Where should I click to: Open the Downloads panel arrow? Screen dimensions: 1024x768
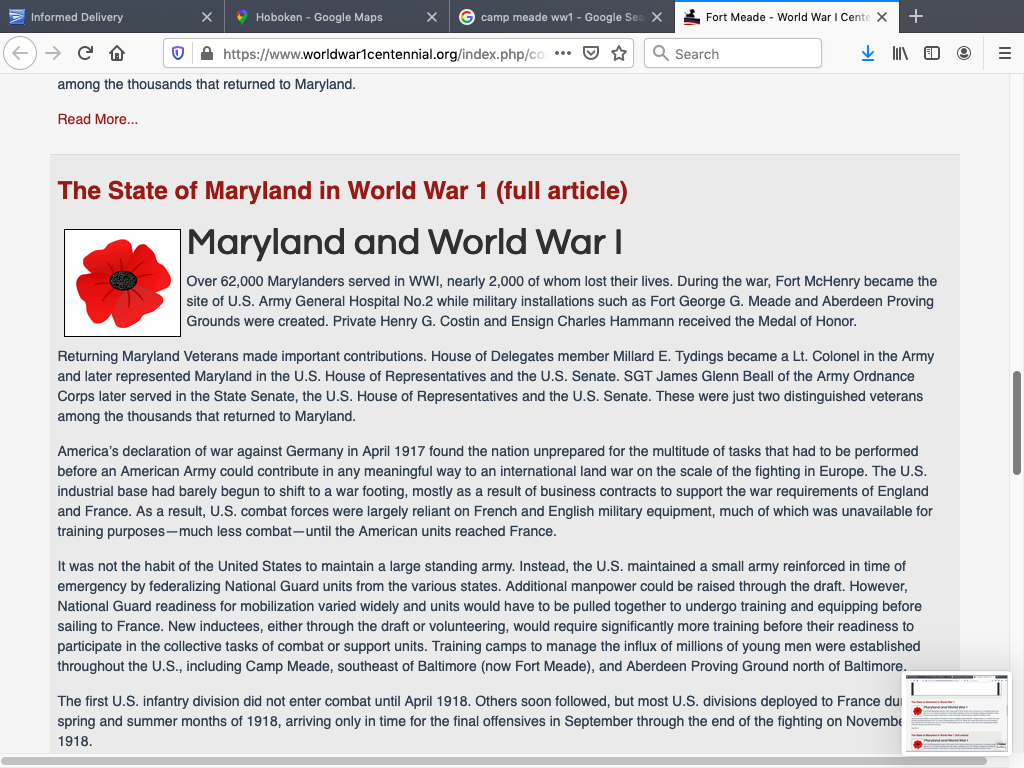[x=868, y=53]
